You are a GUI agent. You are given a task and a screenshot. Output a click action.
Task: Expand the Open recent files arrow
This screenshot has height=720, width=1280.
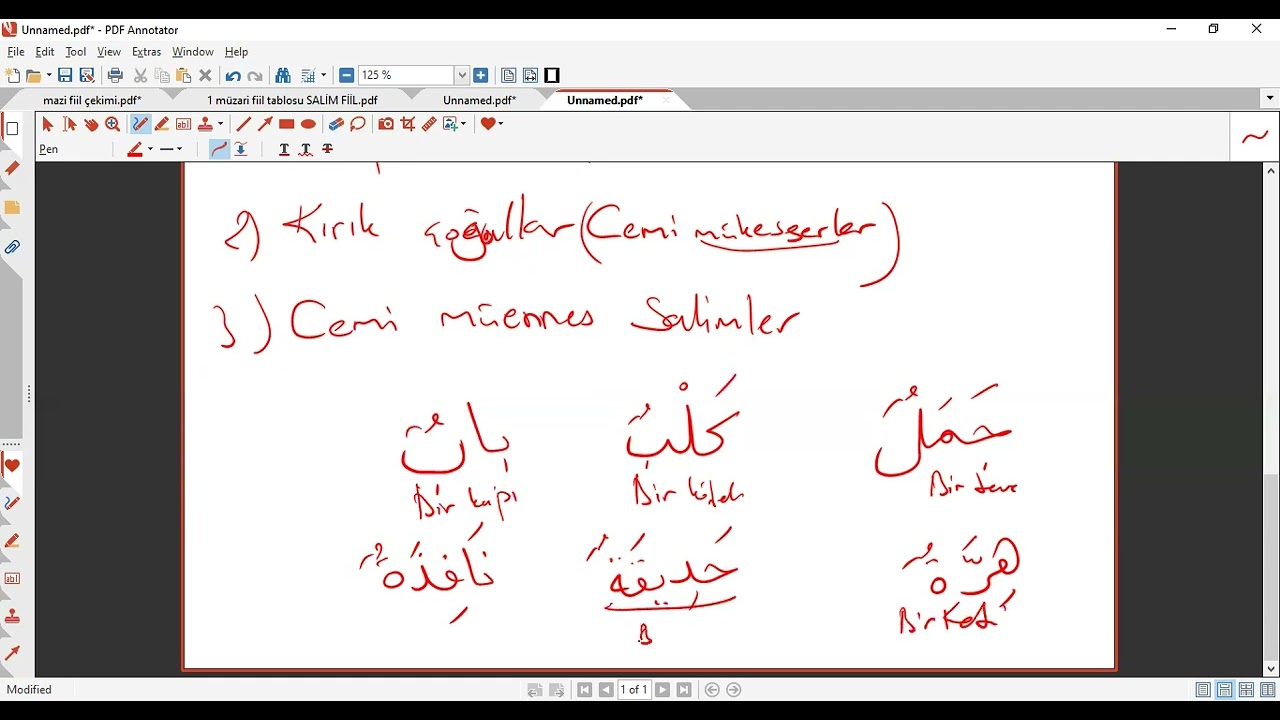click(x=48, y=75)
